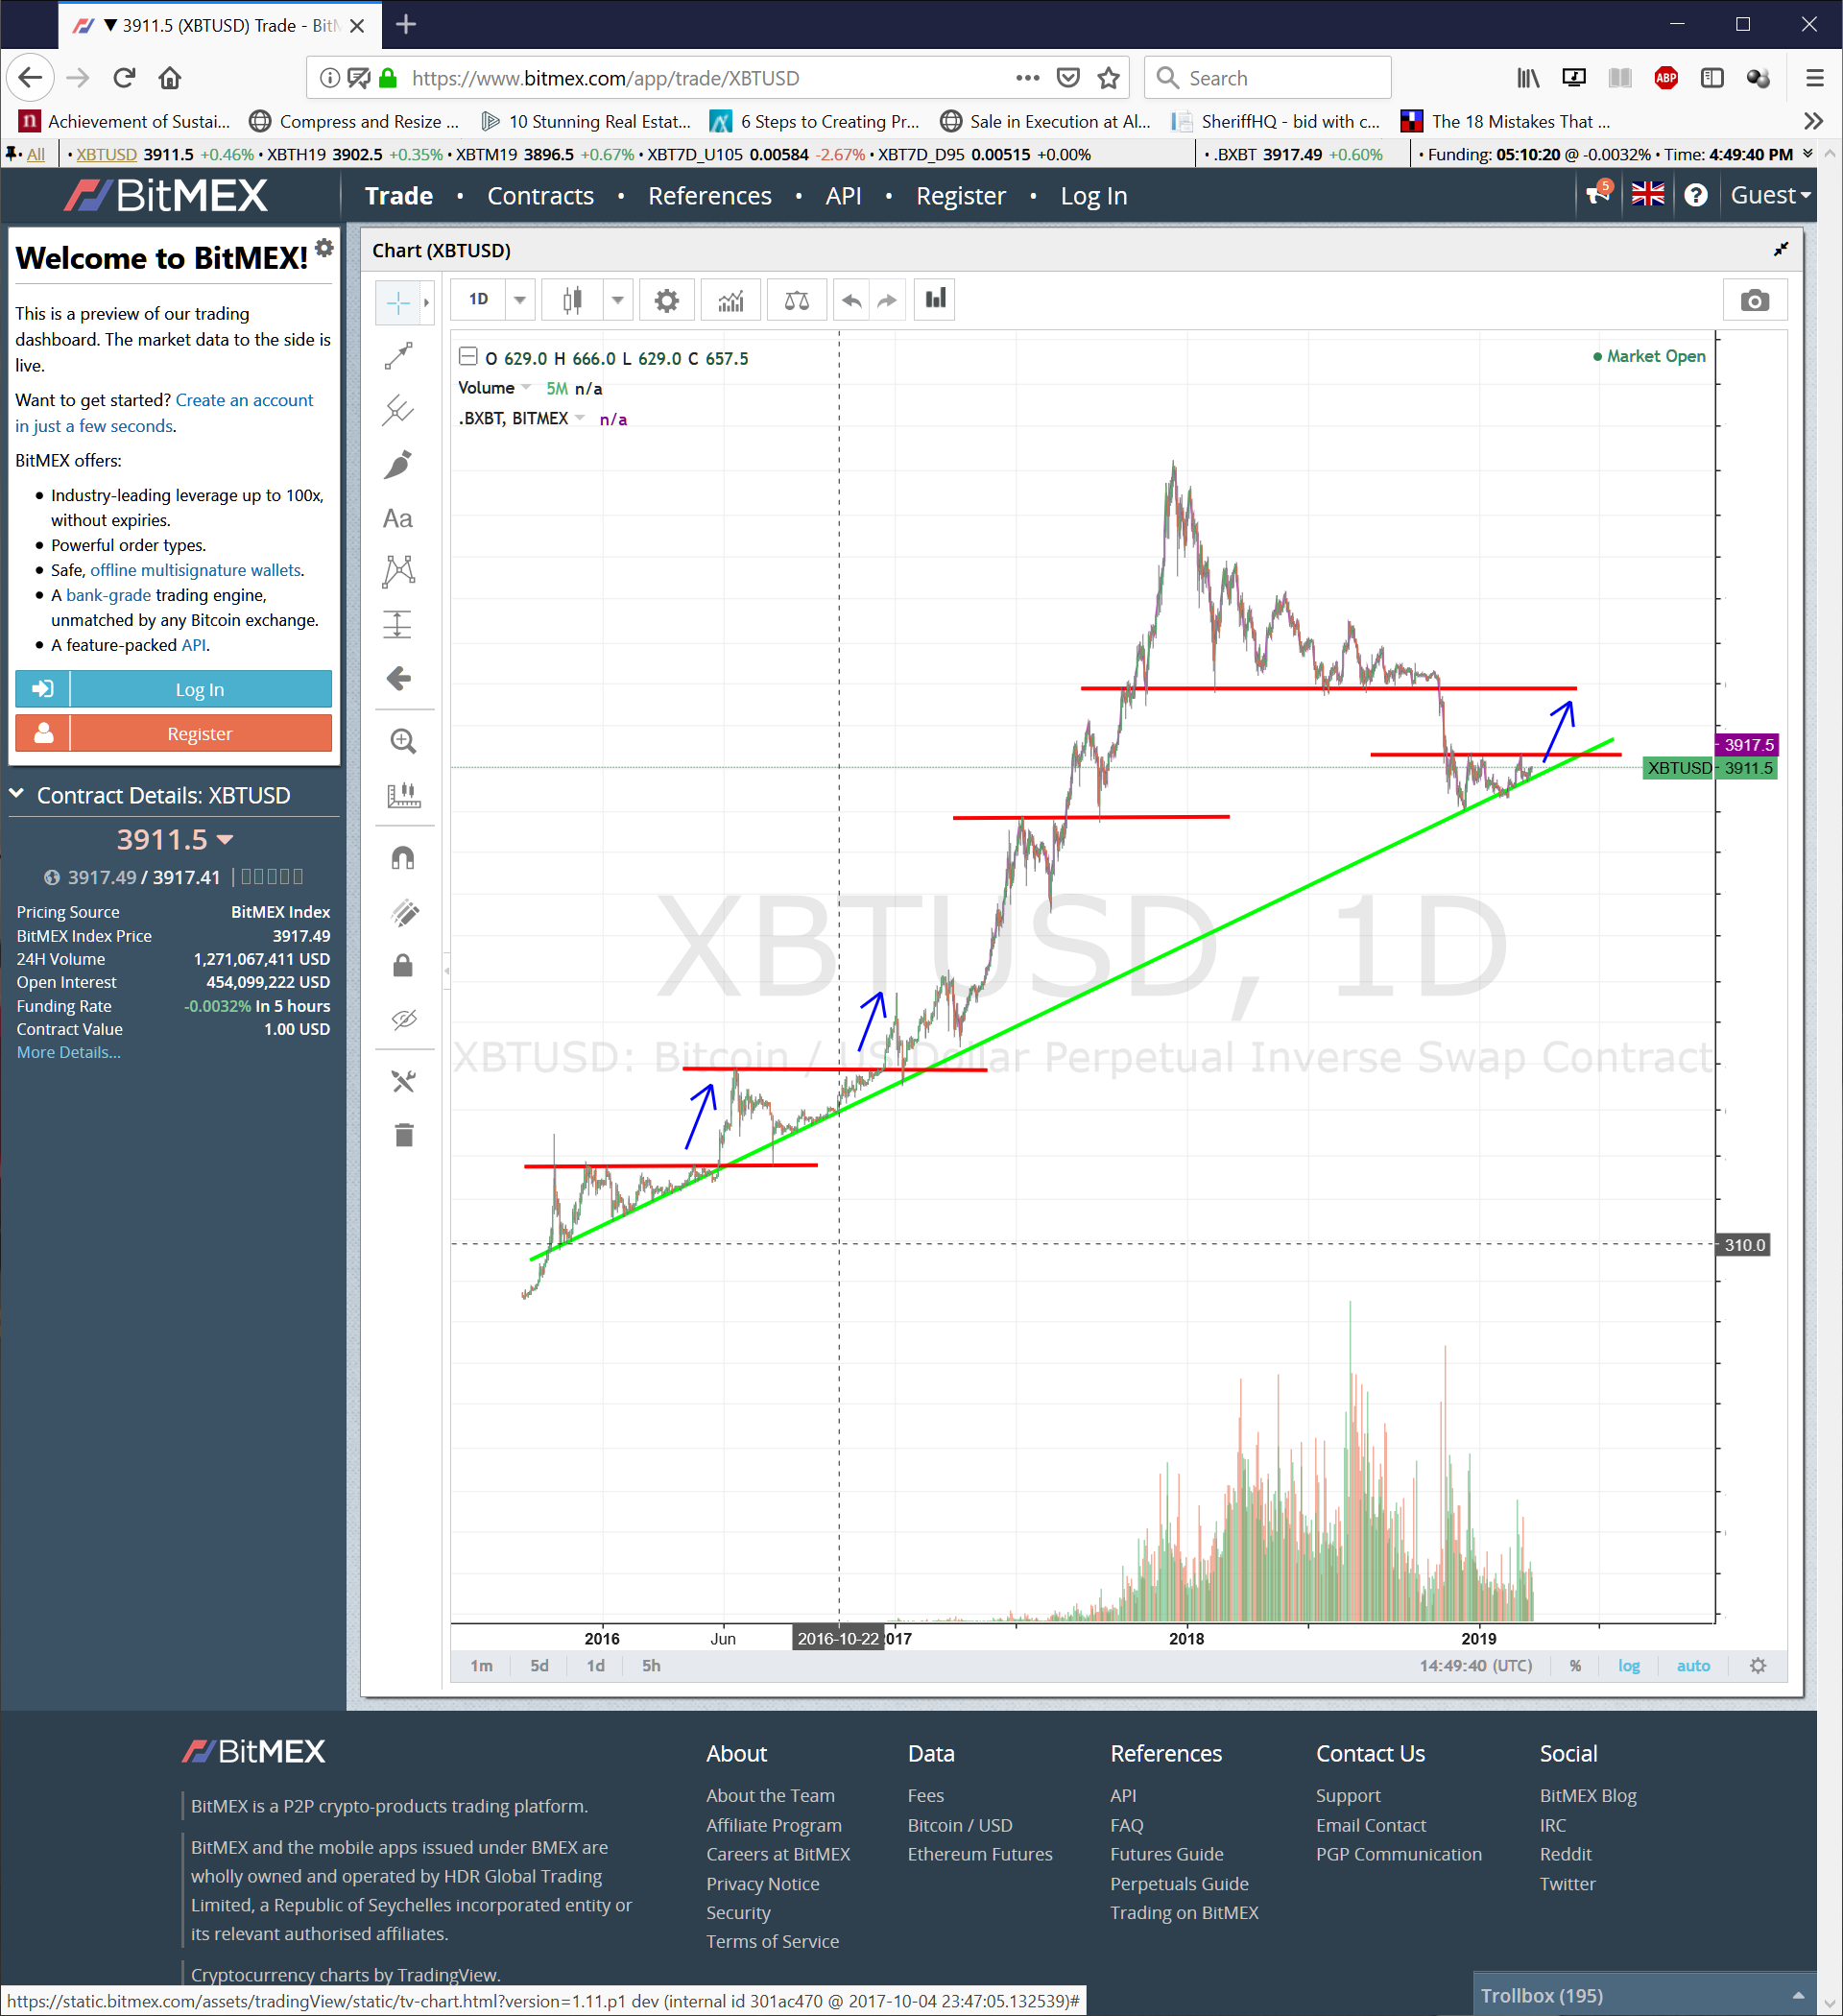Open the Contracts menu

[540, 196]
